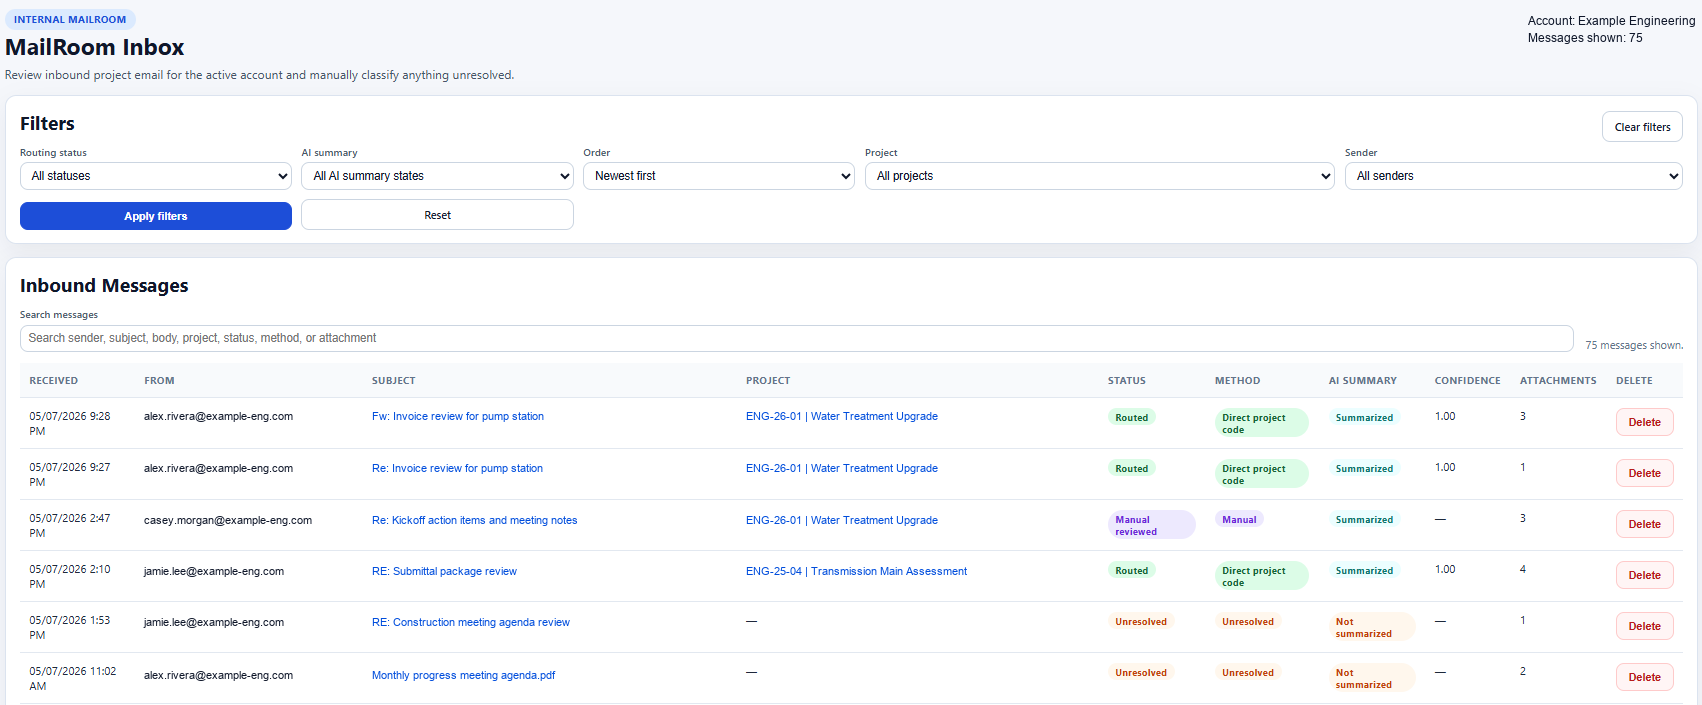Click the Routed status badge in the 9:28 PM row
This screenshot has height=705, width=1702.
point(1132,417)
